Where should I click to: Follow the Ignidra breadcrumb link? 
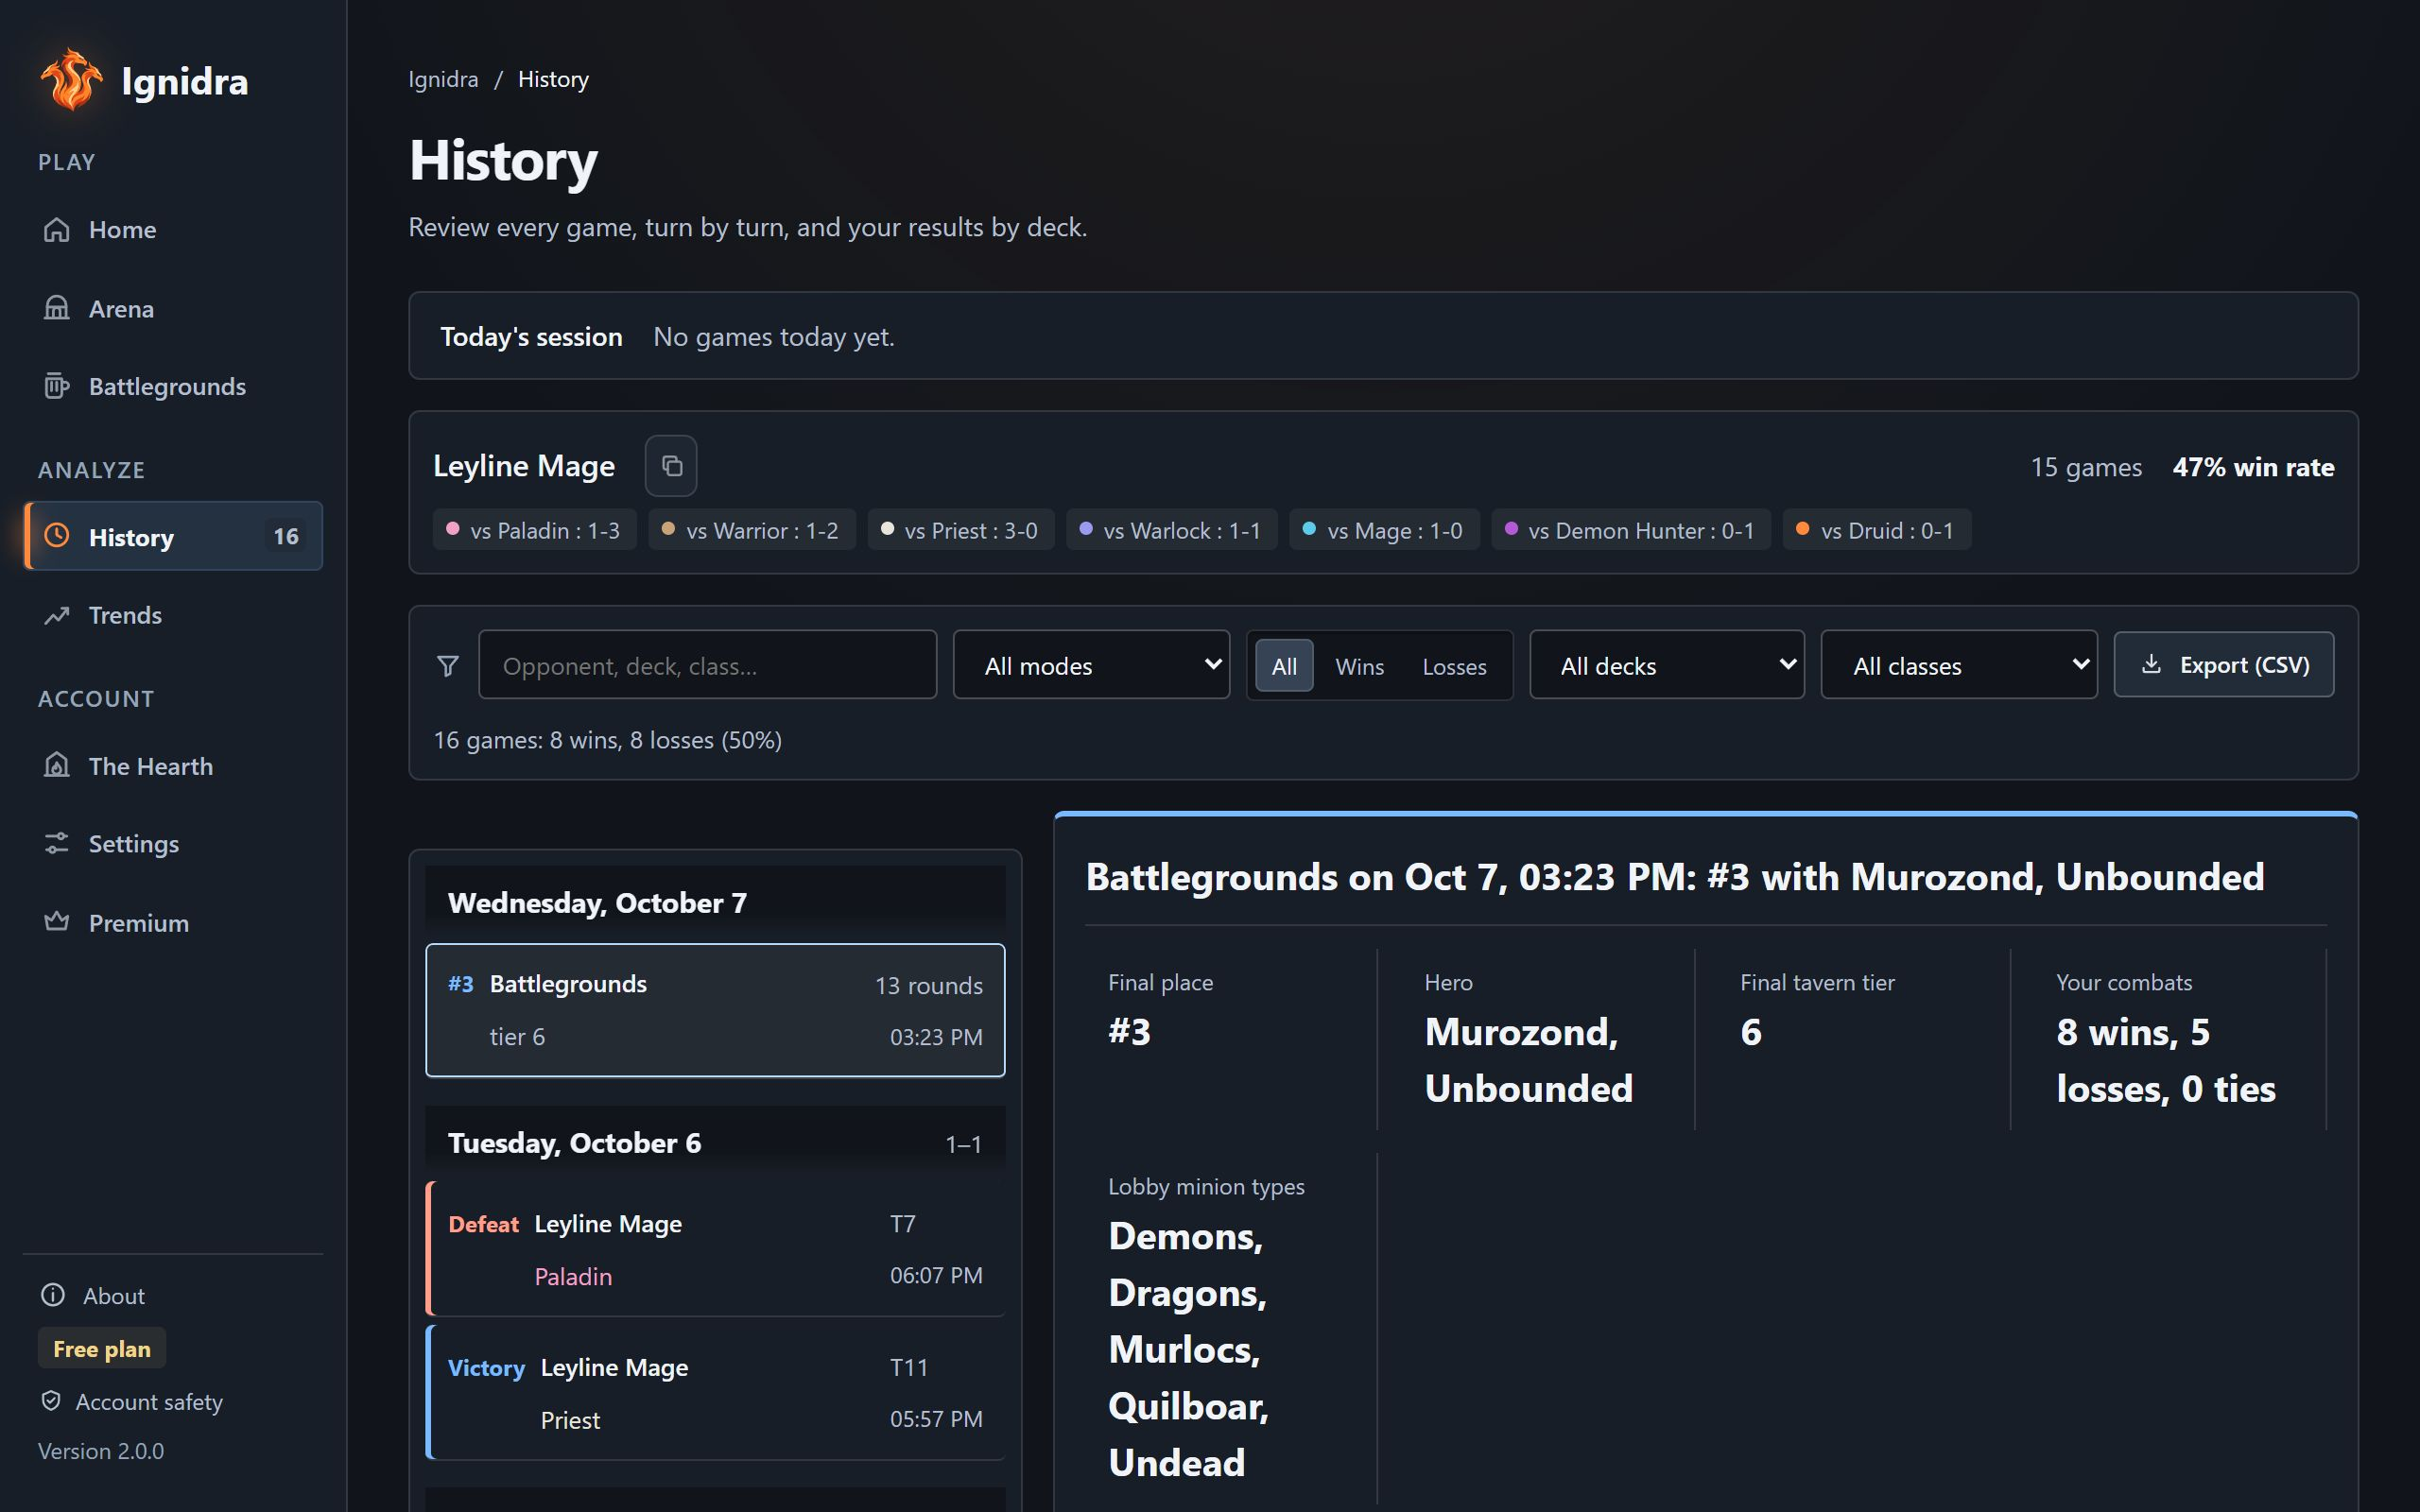pos(443,79)
